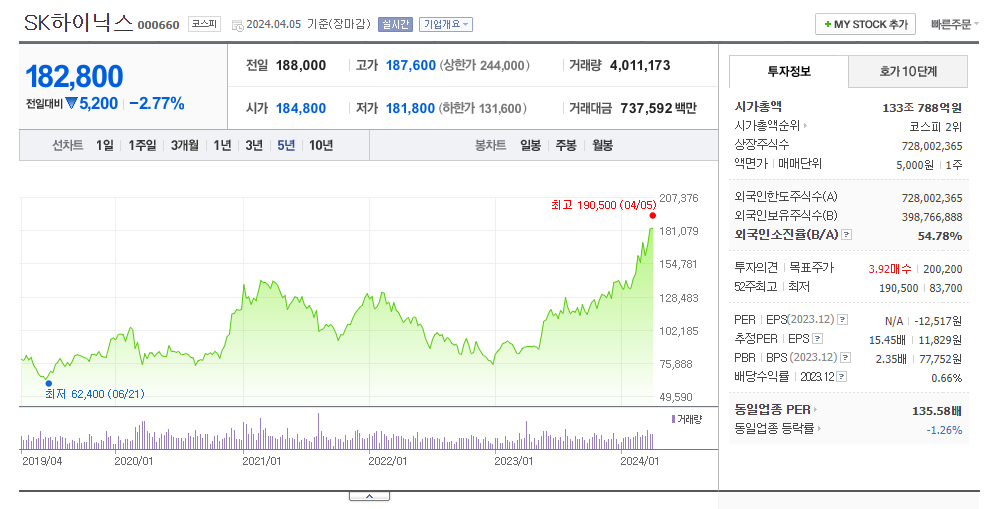Click the 고가 value 187,600

[x=411, y=65]
